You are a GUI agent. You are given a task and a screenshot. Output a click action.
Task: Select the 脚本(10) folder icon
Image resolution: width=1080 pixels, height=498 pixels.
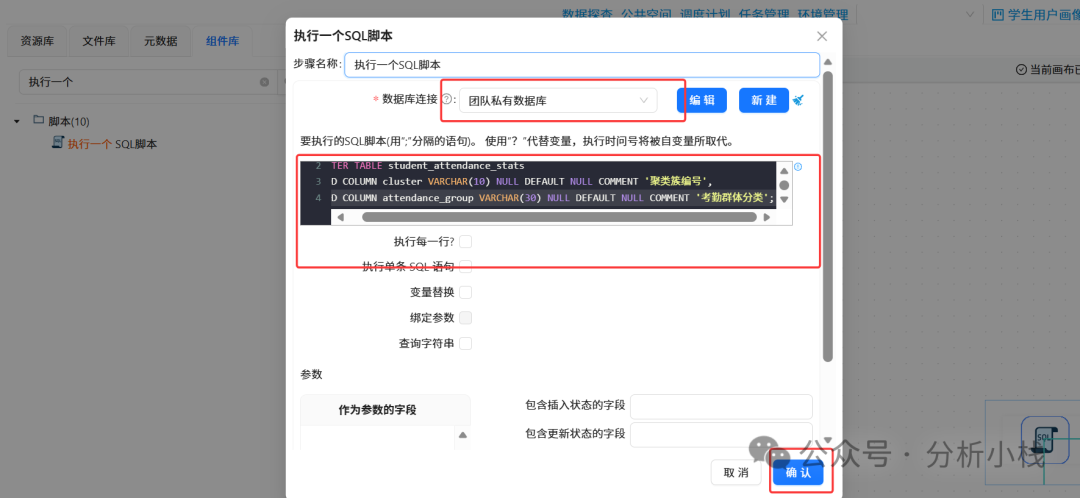click(39, 121)
